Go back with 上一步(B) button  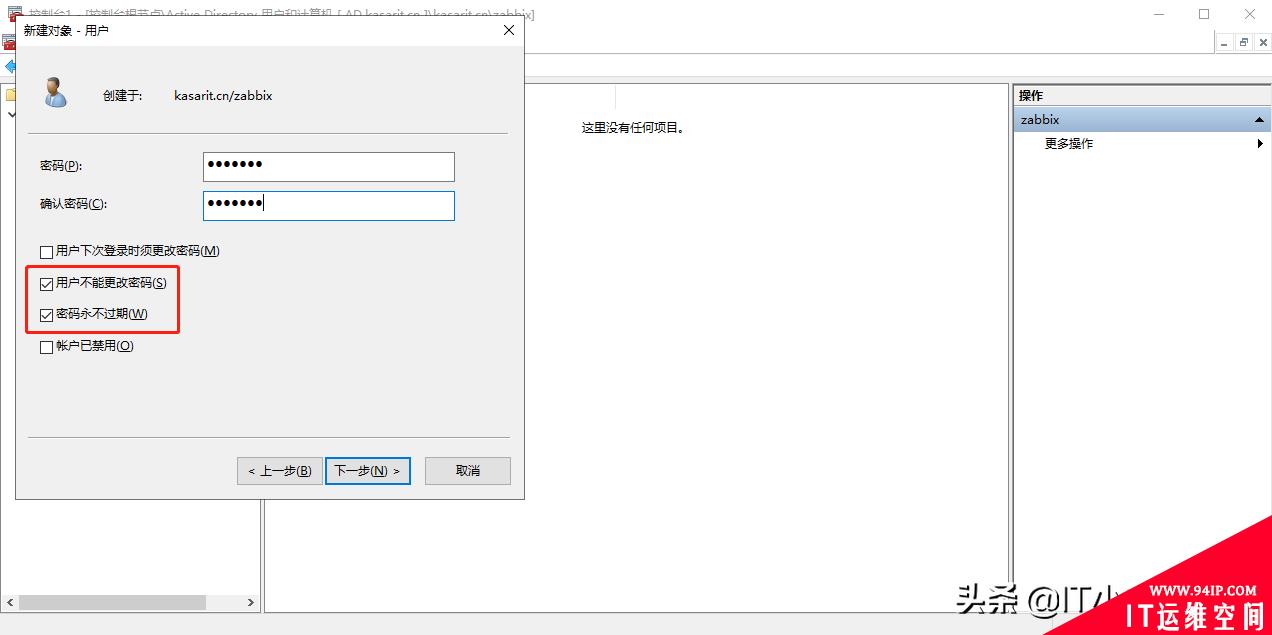[x=280, y=471]
